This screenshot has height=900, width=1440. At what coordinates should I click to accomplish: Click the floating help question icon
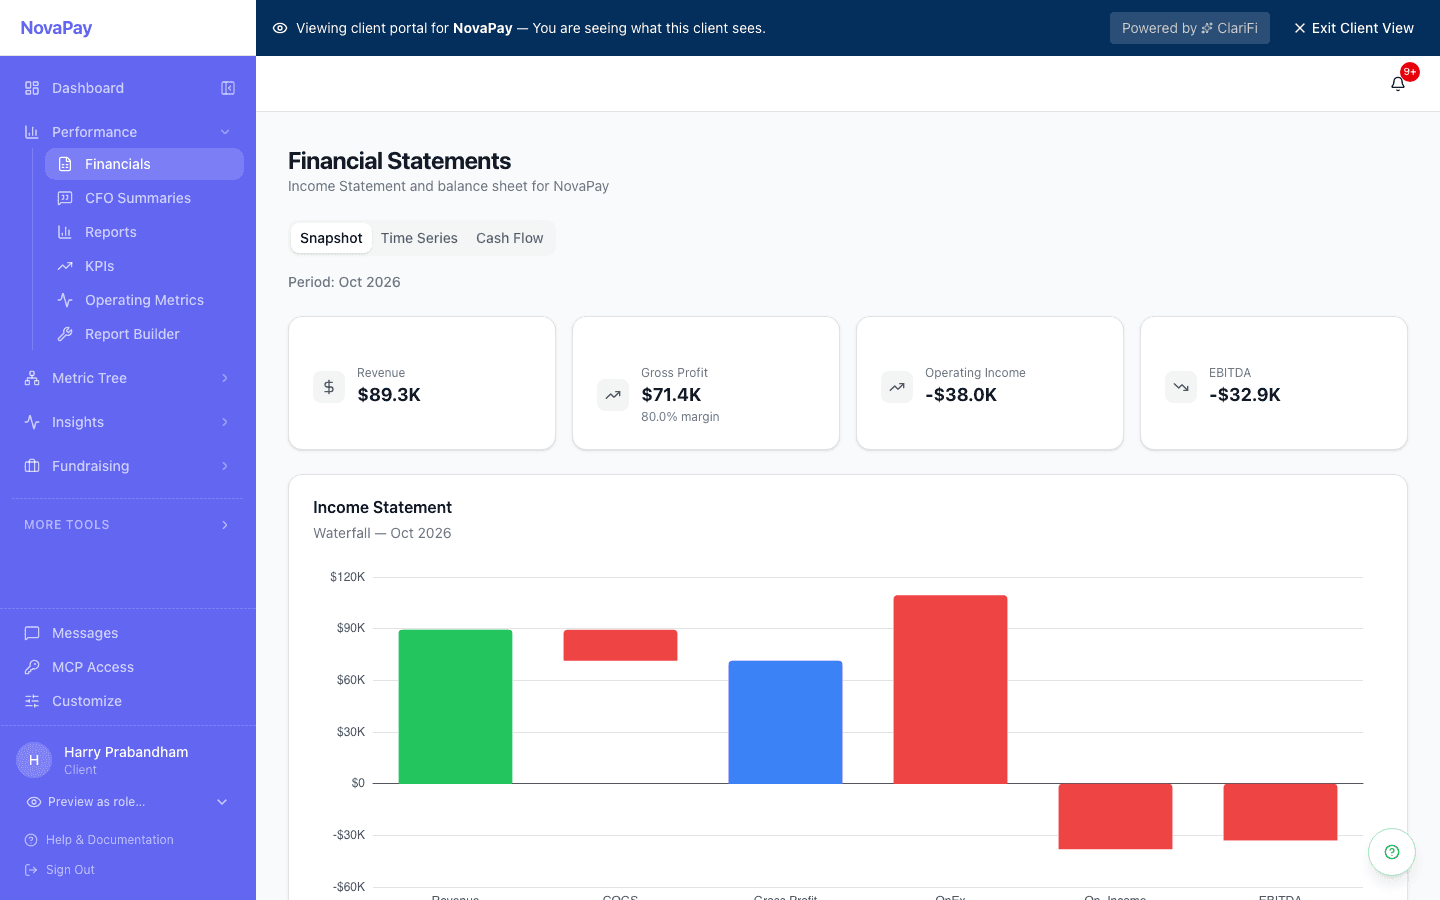tap(1392, 852)
